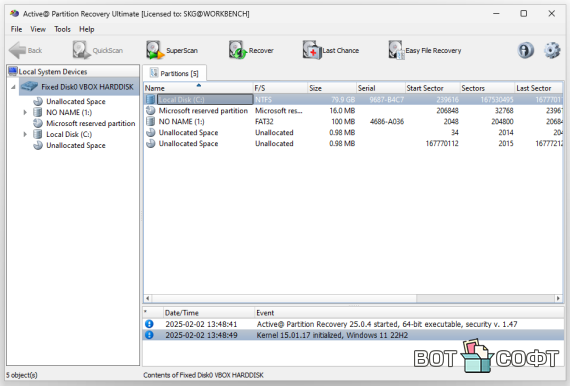
Task: Select Local Disk (C:) label in list
Action: (x=181, y=100)
